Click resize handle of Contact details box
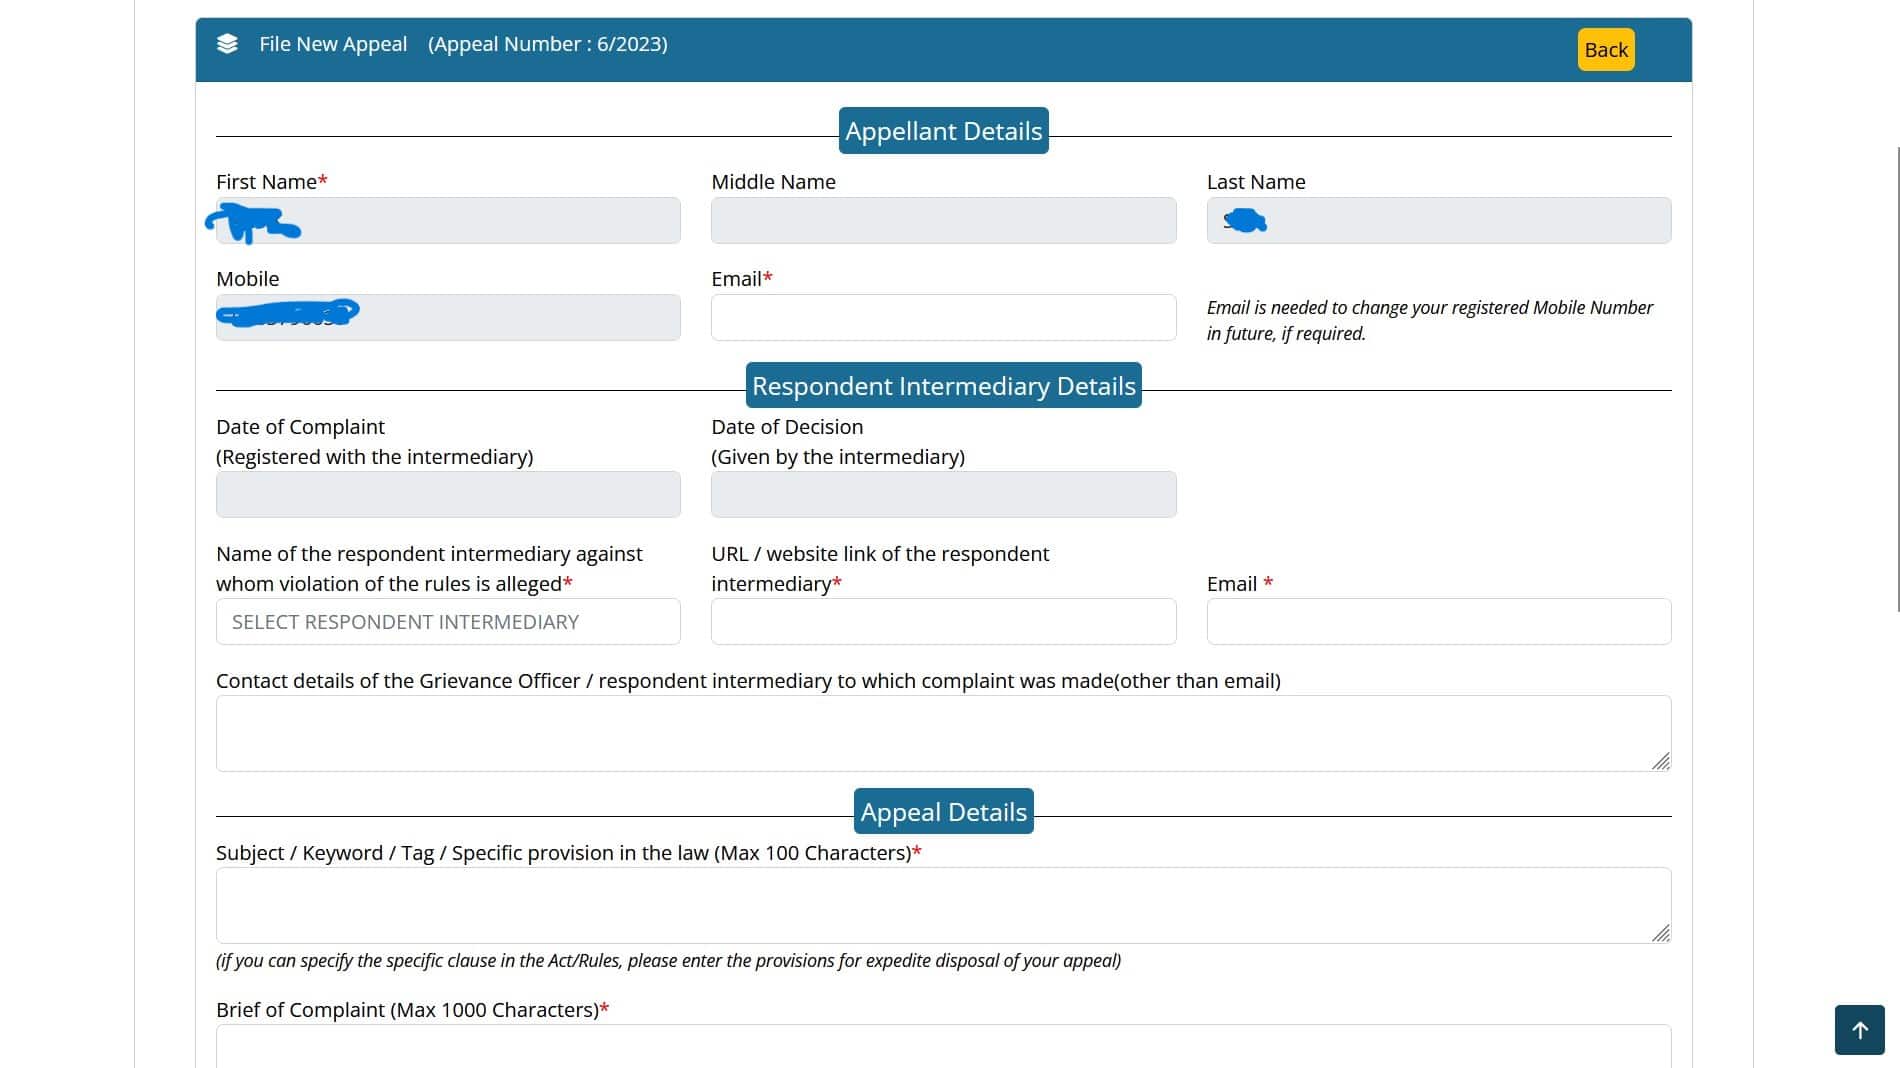The height and width of the screenshot is (1068, 1900). tap(1660, 761)
